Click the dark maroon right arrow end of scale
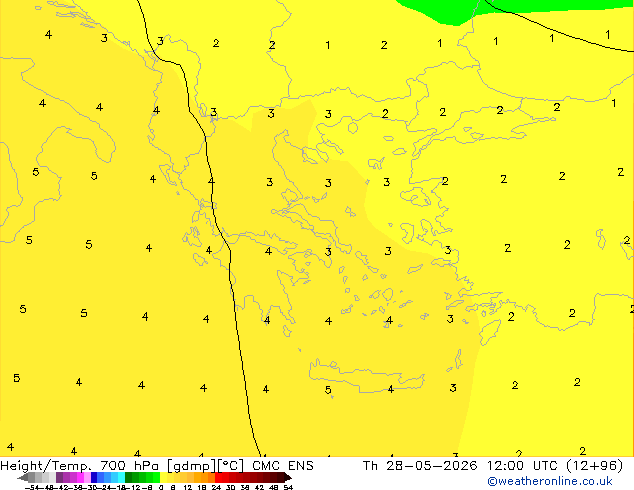 [x=287, y=478]
